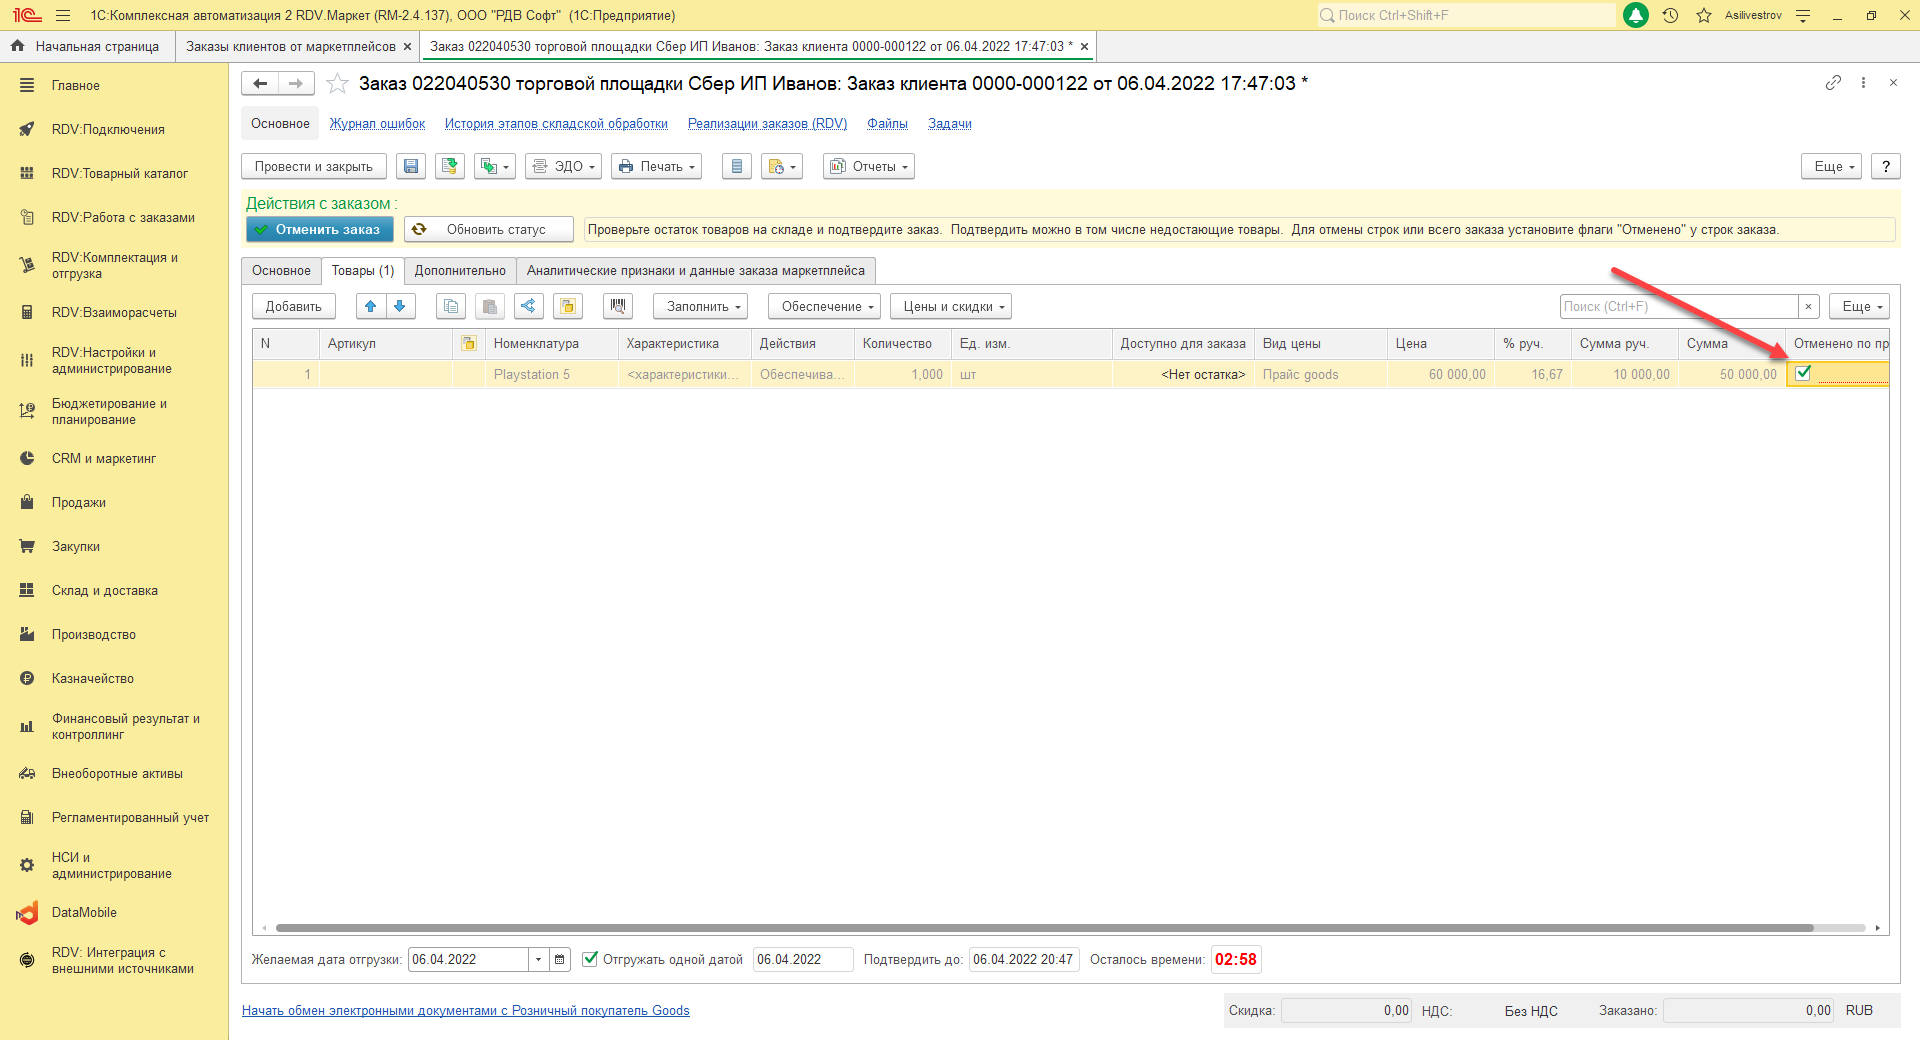Open the Еще menu above the goods table
Viewport: 1920px width, 1040px height.
pos(1860,307)
